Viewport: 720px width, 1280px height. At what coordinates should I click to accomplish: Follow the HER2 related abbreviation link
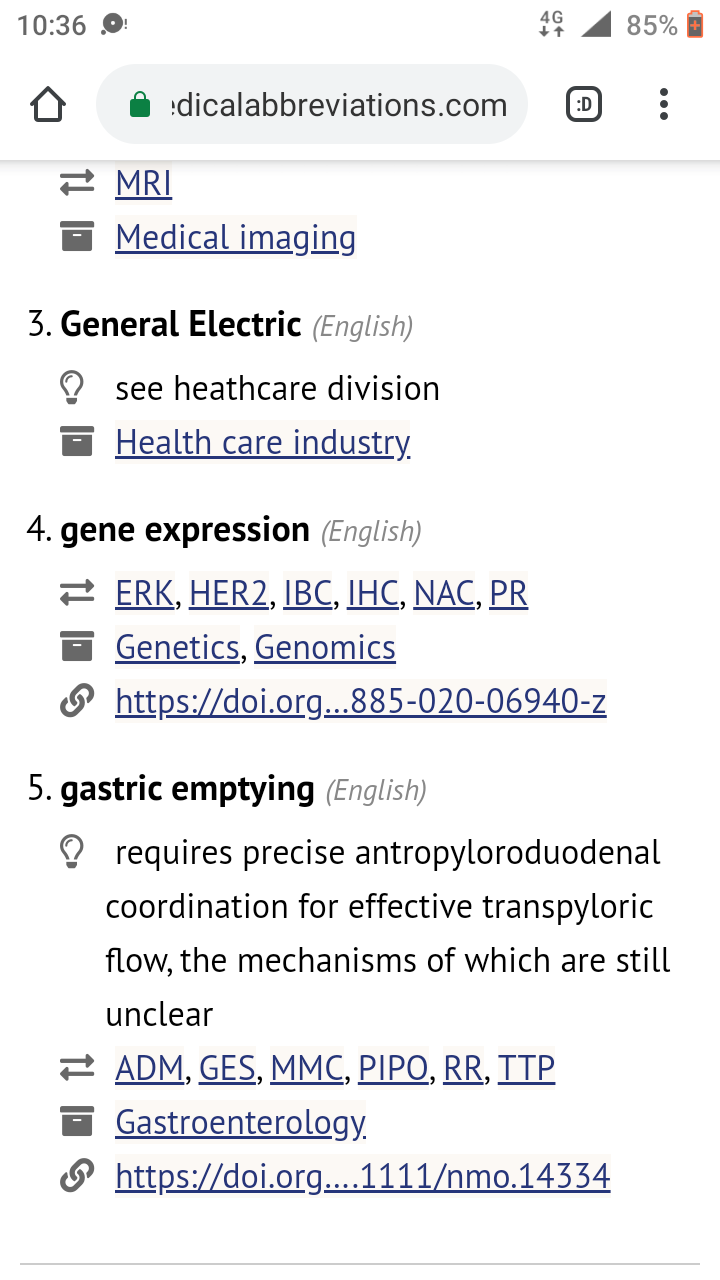click(229, 594)
